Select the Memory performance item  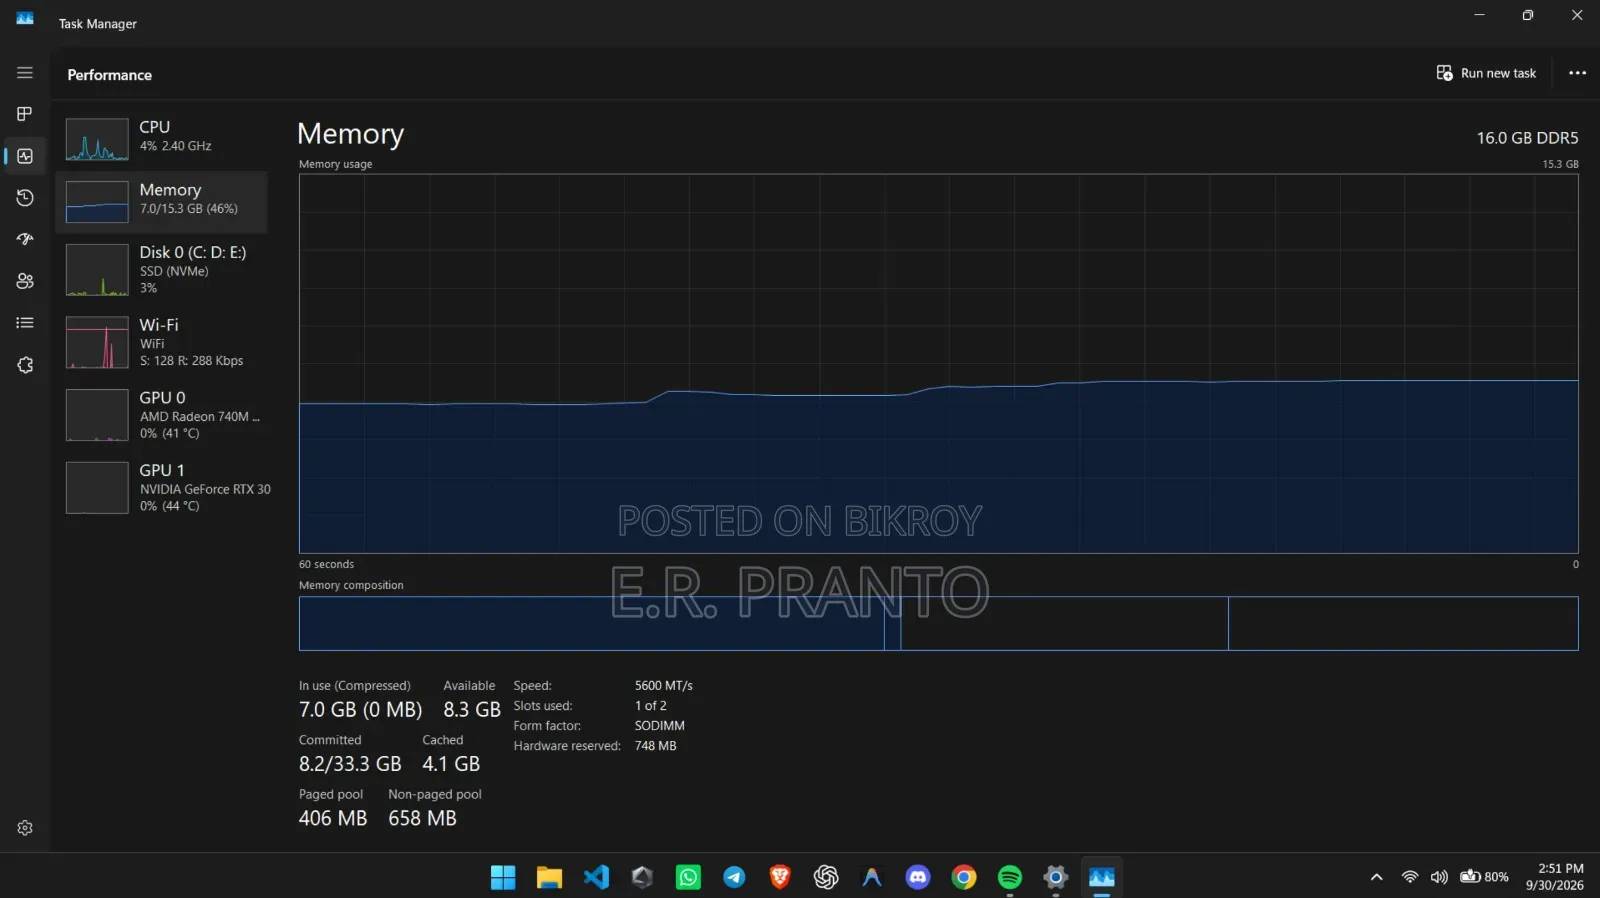click(162, 201)
